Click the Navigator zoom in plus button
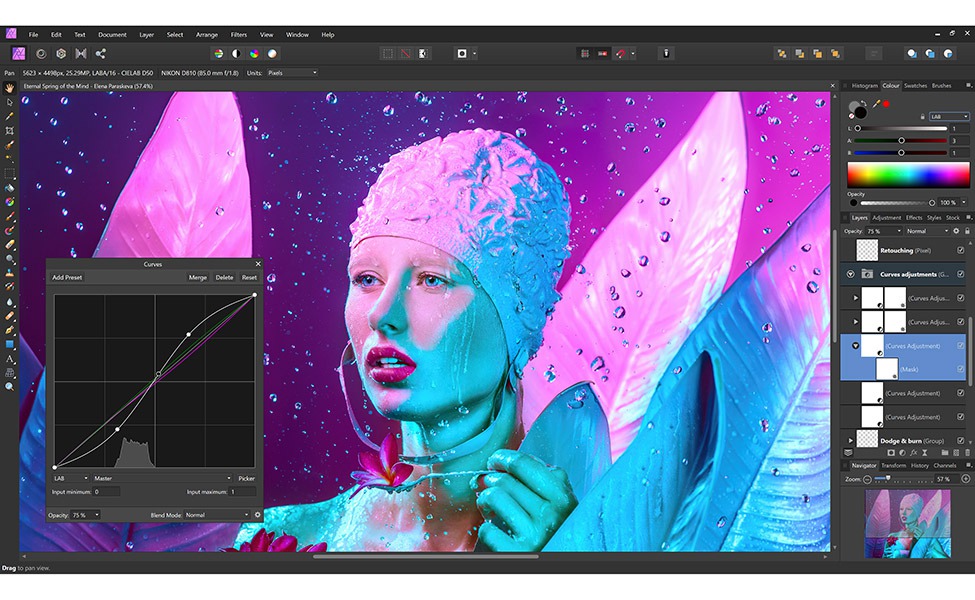Screen dimensions: 975x600 (x=966, y=479)
